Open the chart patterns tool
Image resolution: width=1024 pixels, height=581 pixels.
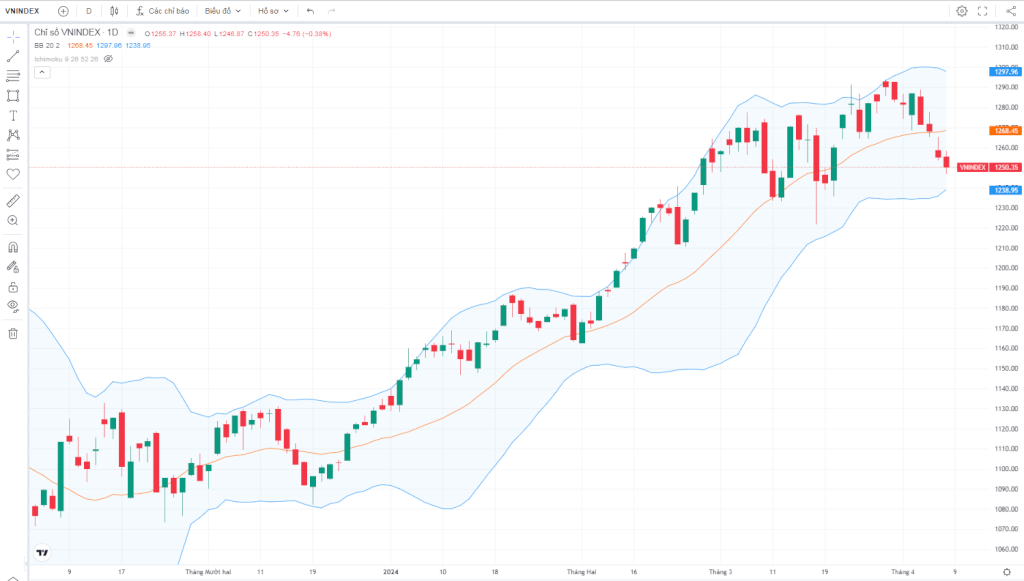click(x=13, y=135)
